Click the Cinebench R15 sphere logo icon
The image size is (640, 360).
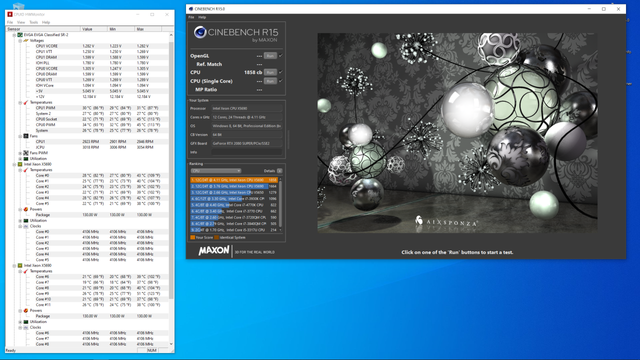[x=200, y=32]
